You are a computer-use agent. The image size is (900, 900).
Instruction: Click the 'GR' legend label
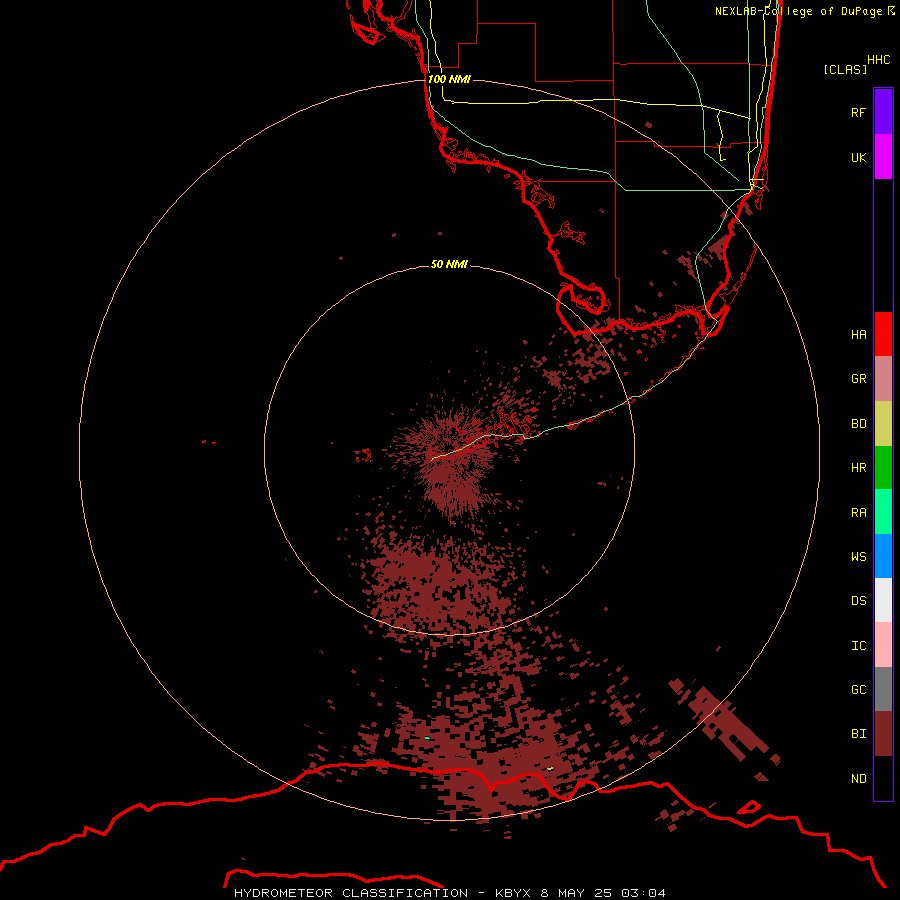858,379
